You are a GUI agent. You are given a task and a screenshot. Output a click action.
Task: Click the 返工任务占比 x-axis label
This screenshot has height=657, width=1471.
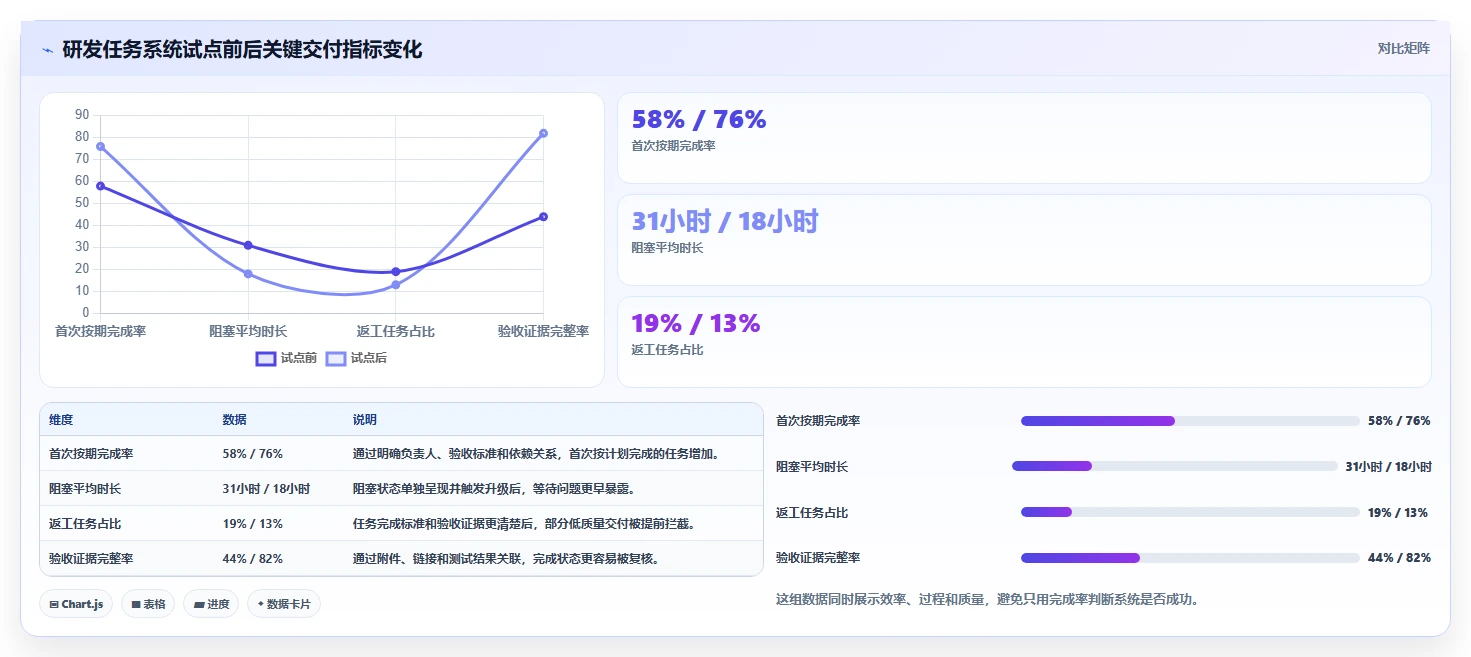396,331
